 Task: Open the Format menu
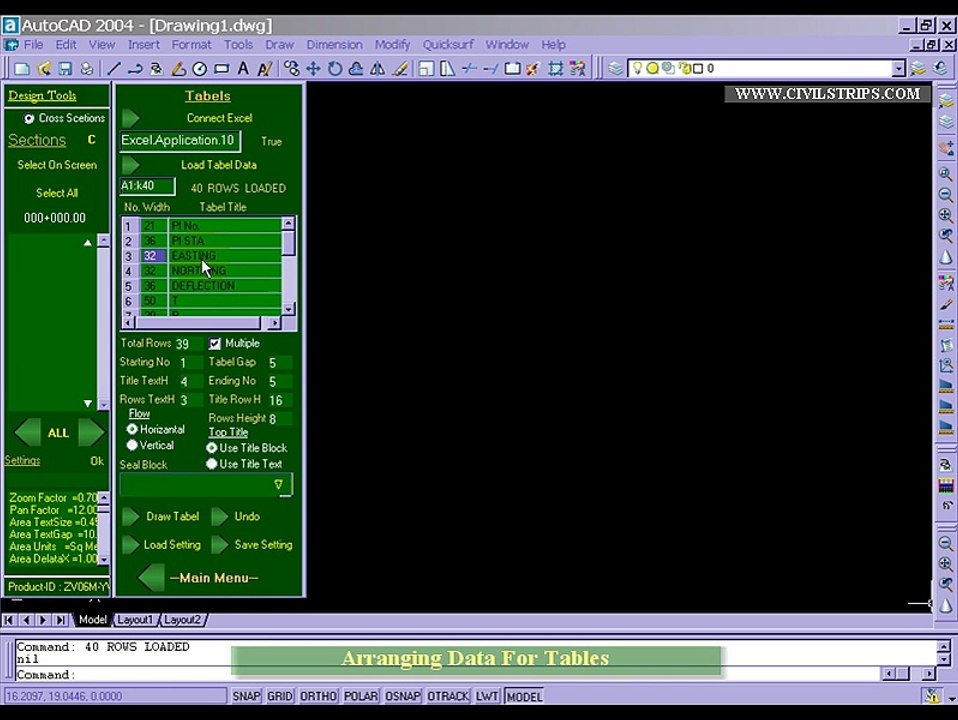191,45
